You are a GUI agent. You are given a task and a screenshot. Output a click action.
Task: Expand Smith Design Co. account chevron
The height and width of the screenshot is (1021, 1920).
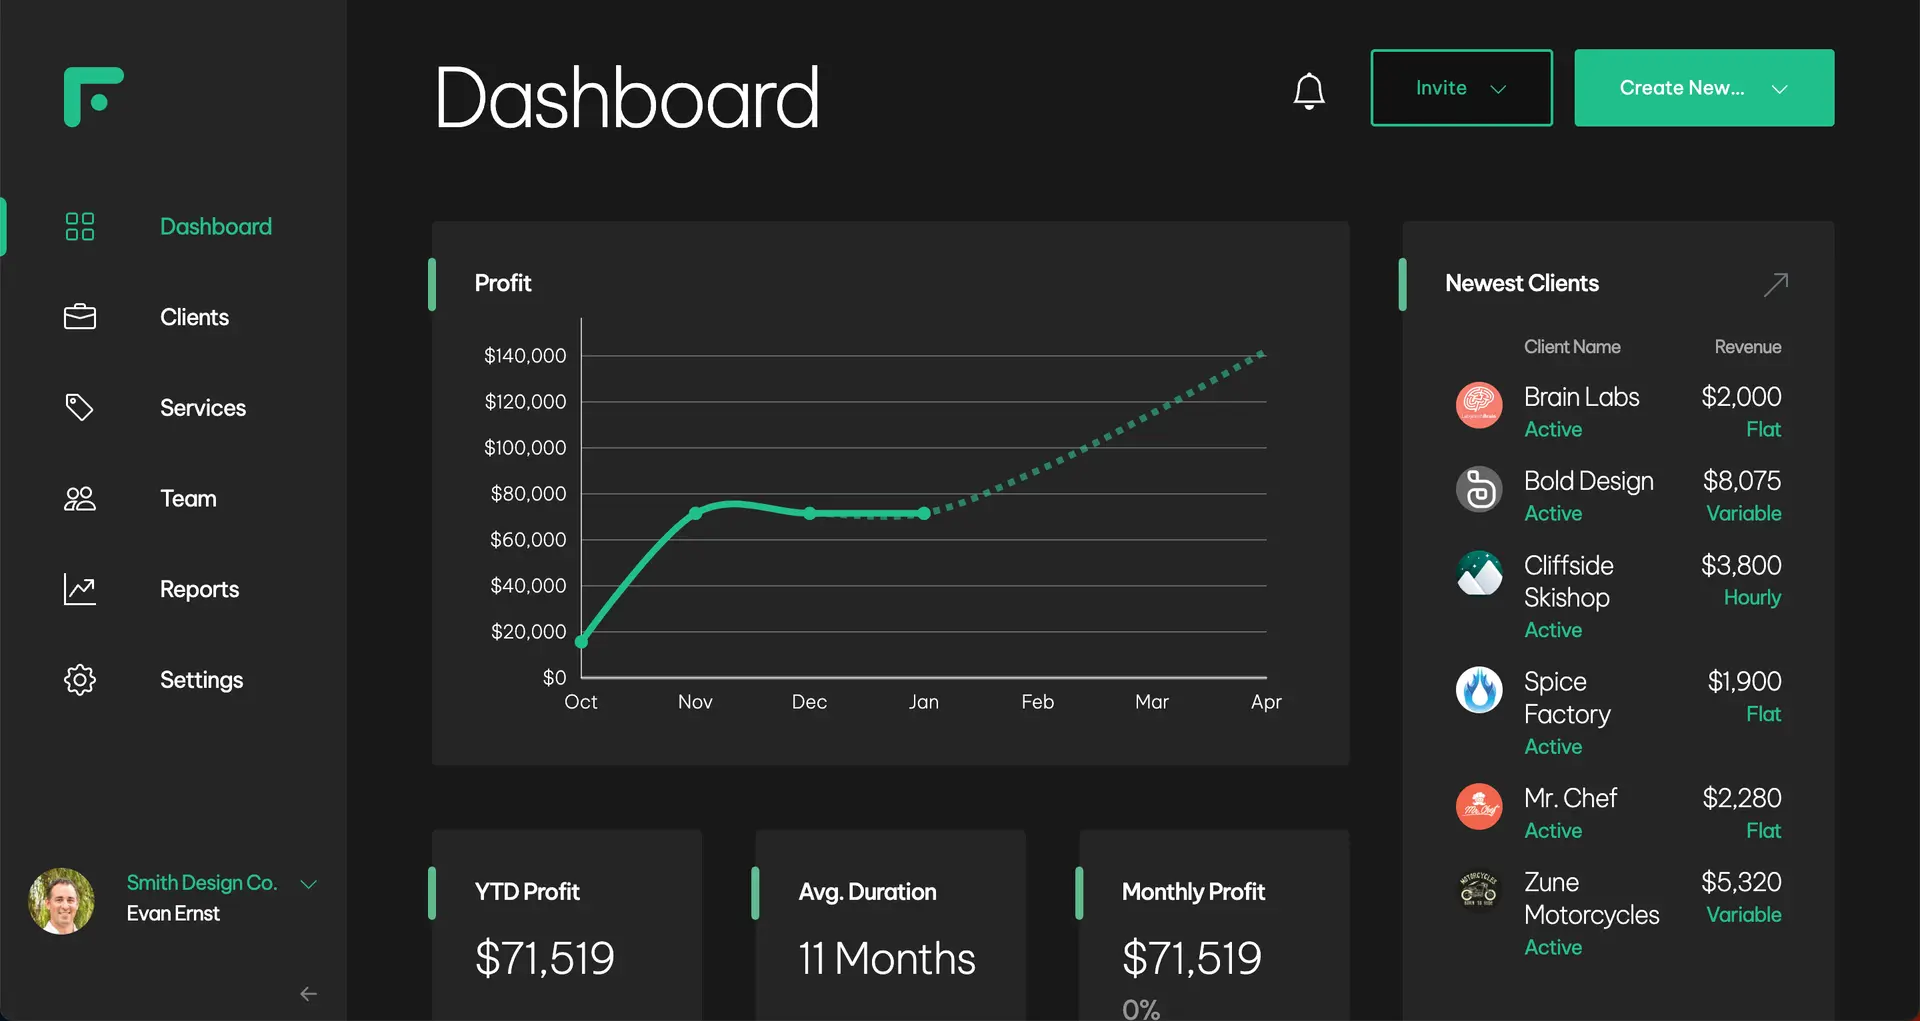coord(309,884)
